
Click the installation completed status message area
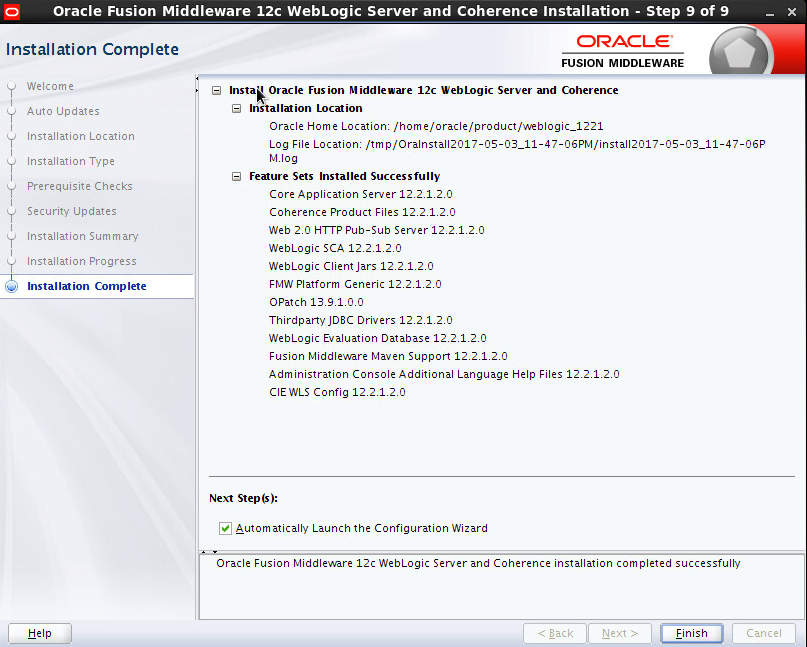coord(478,563)
